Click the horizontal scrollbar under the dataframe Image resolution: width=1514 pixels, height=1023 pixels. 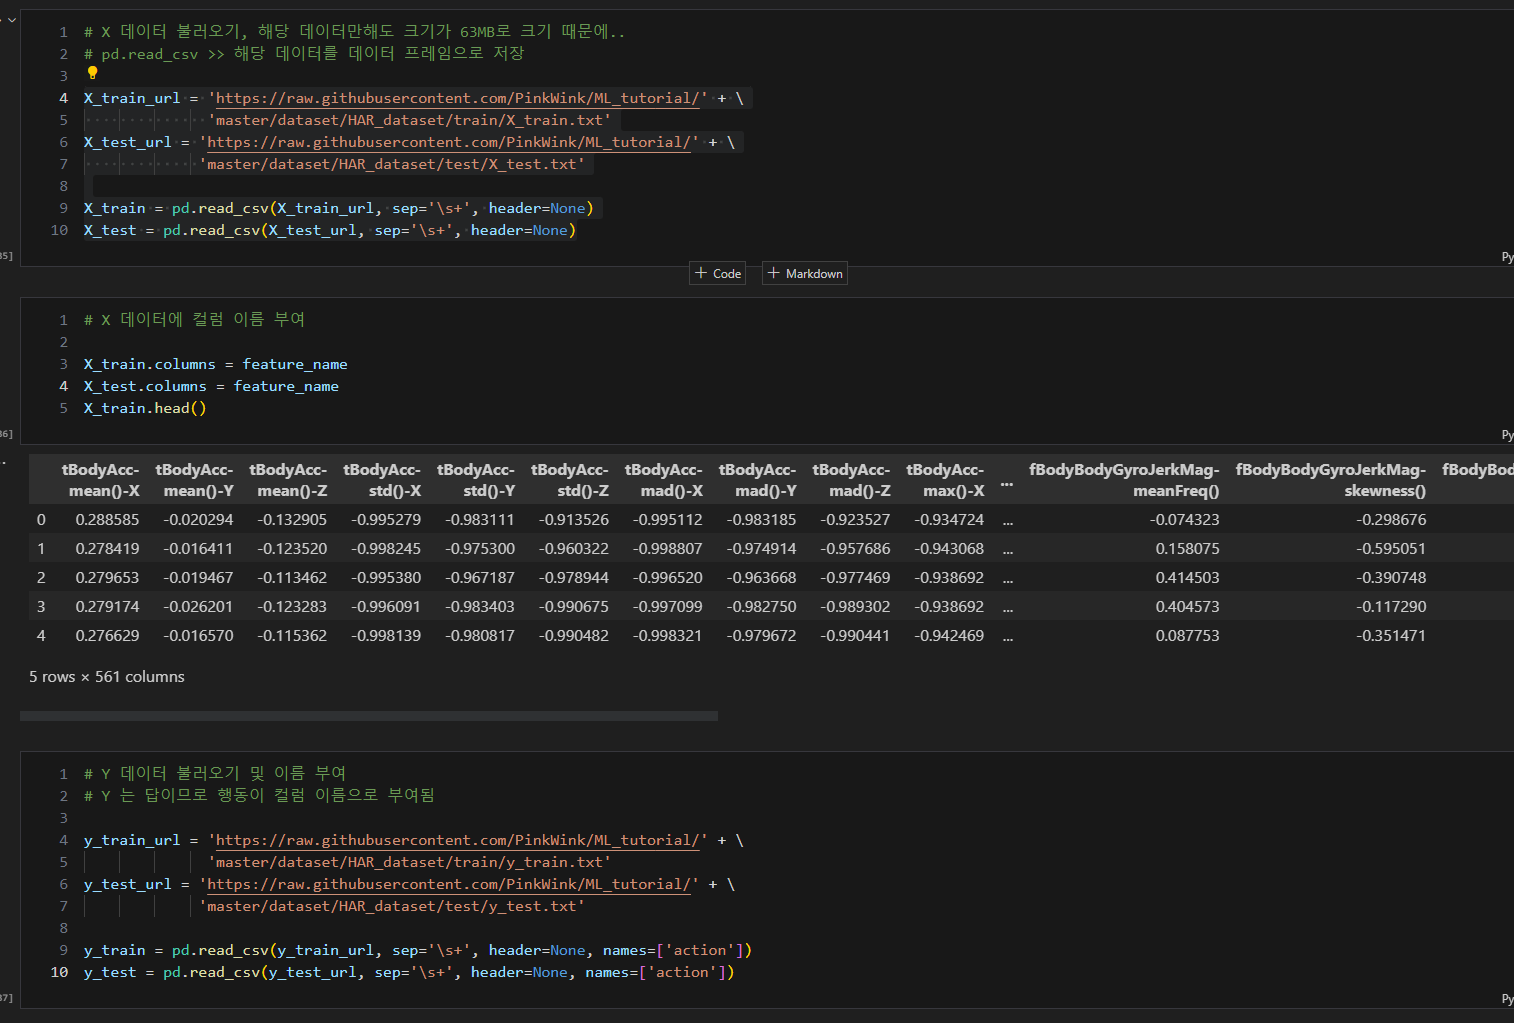click(369, 716)
